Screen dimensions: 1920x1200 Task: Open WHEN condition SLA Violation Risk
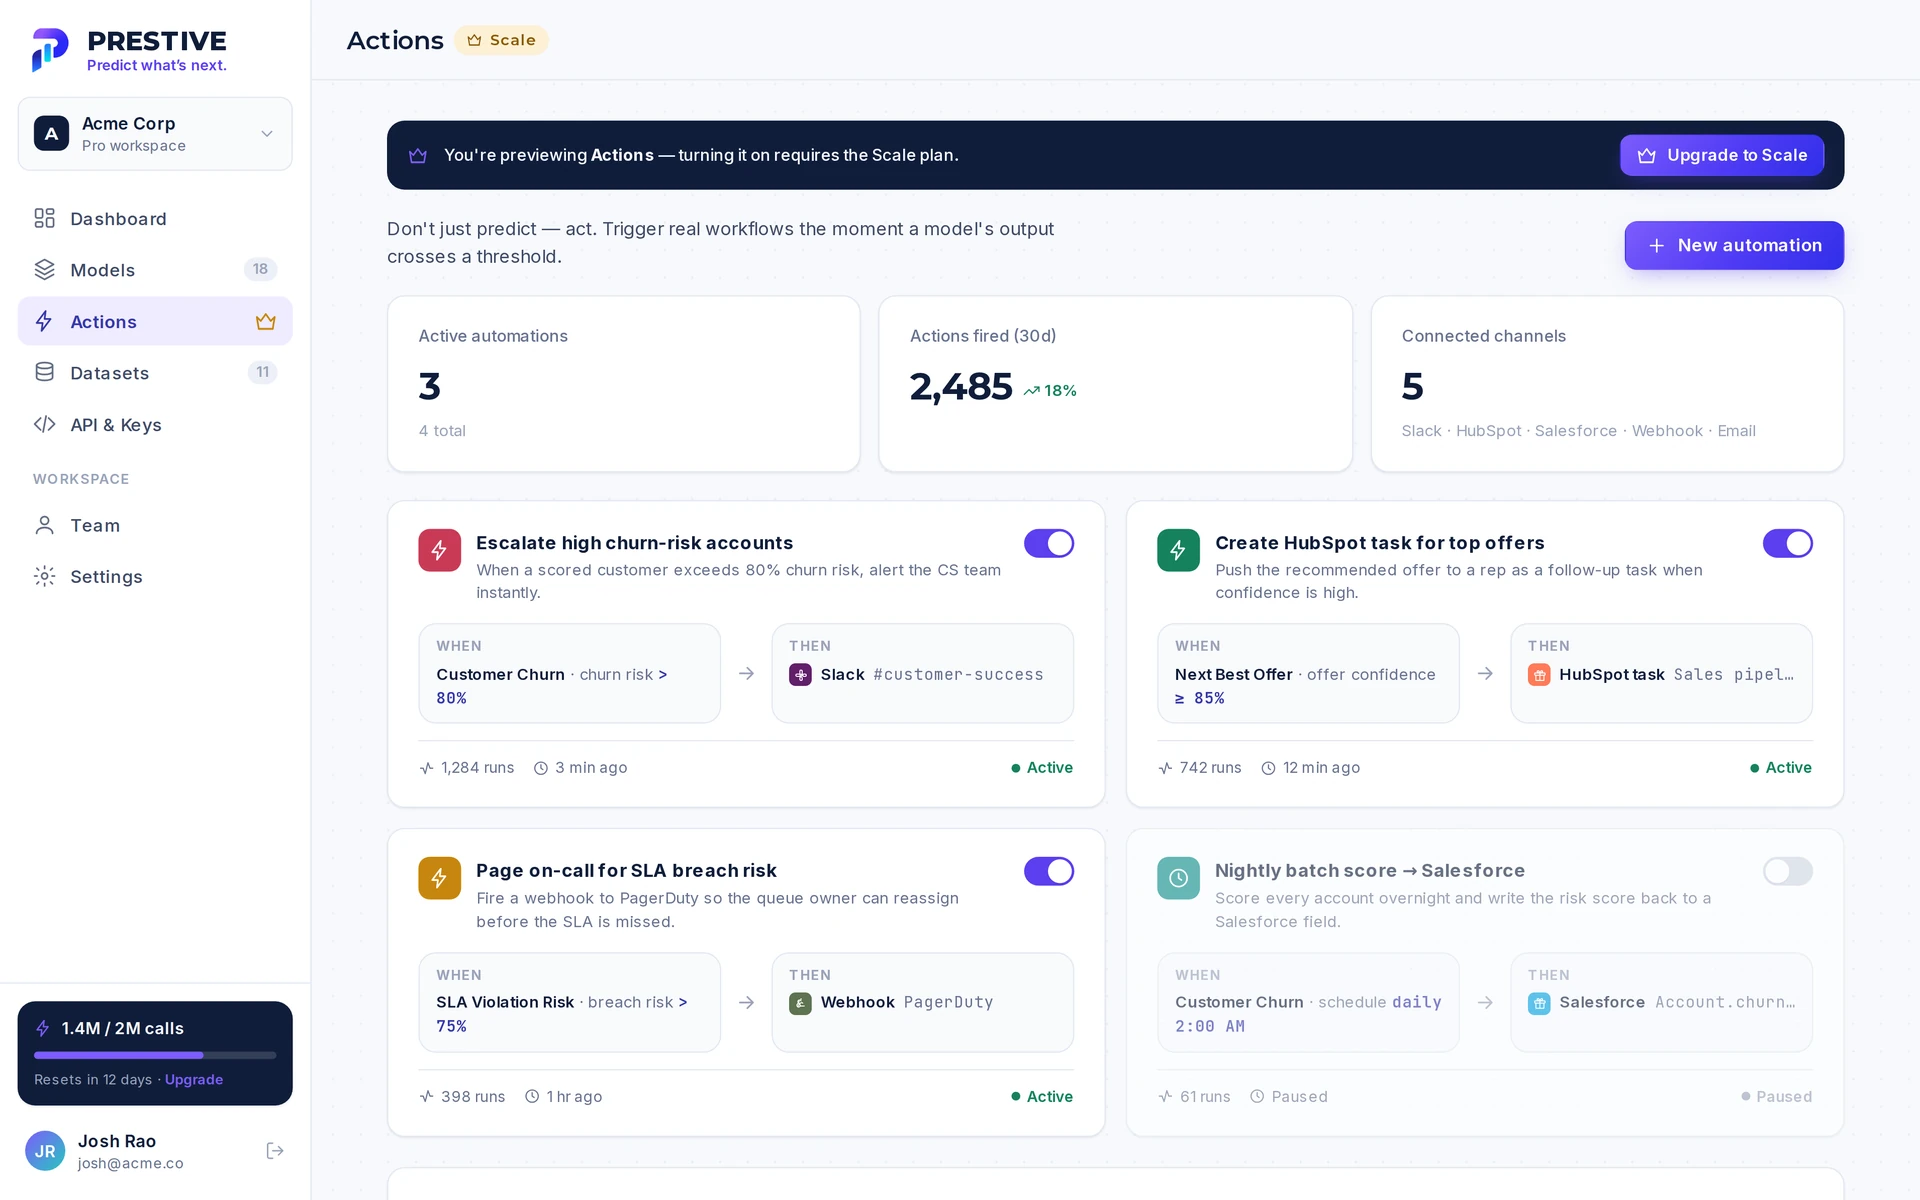click(x=570, y=1002)
